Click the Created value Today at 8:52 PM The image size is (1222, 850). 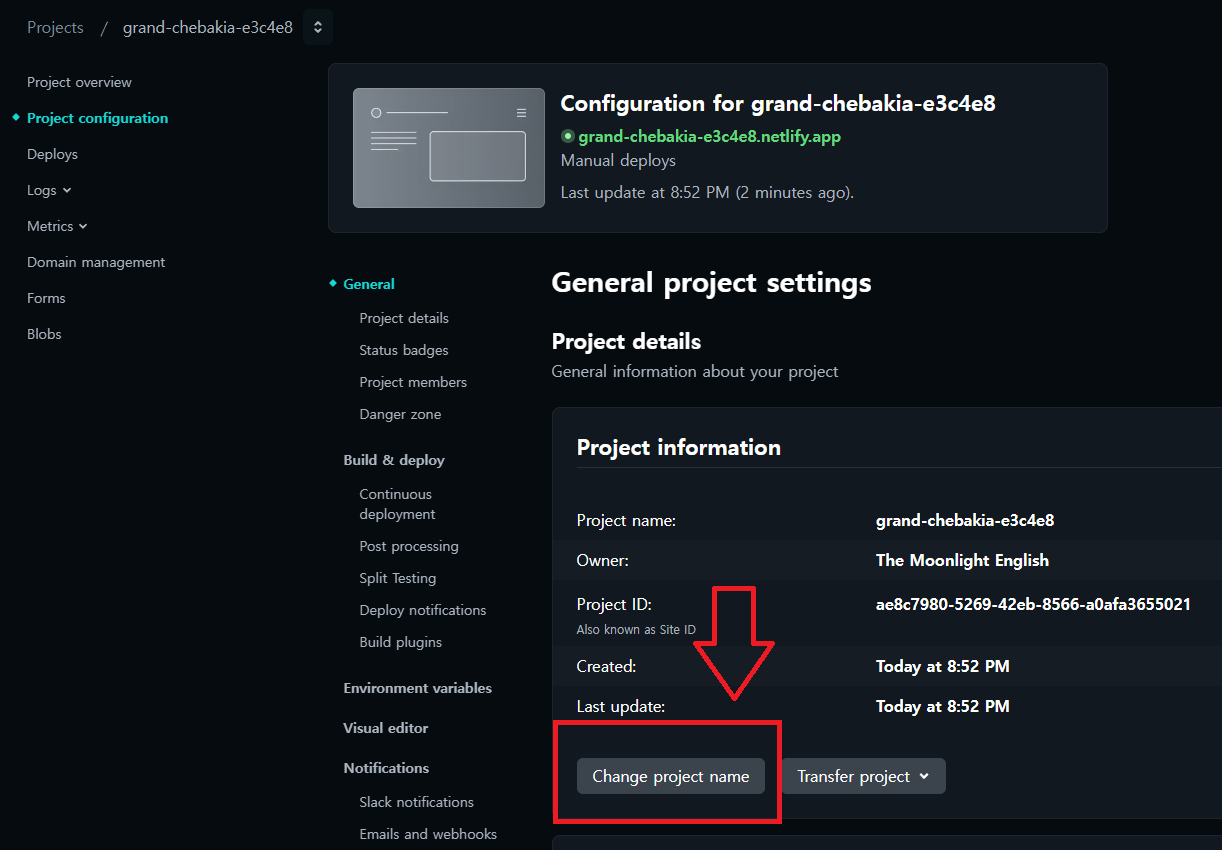[943, 666]
